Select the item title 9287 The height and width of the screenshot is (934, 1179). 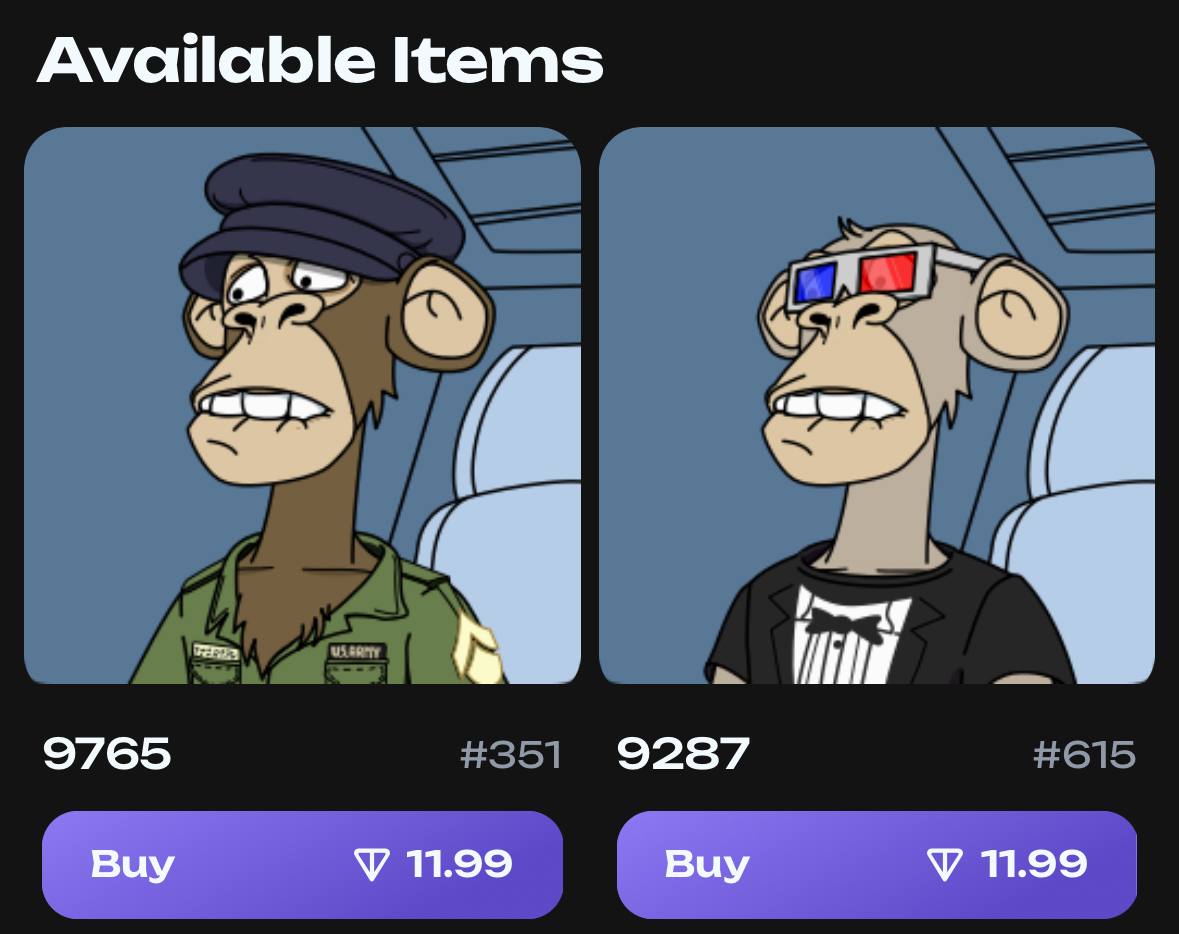[x=683, y=754]
